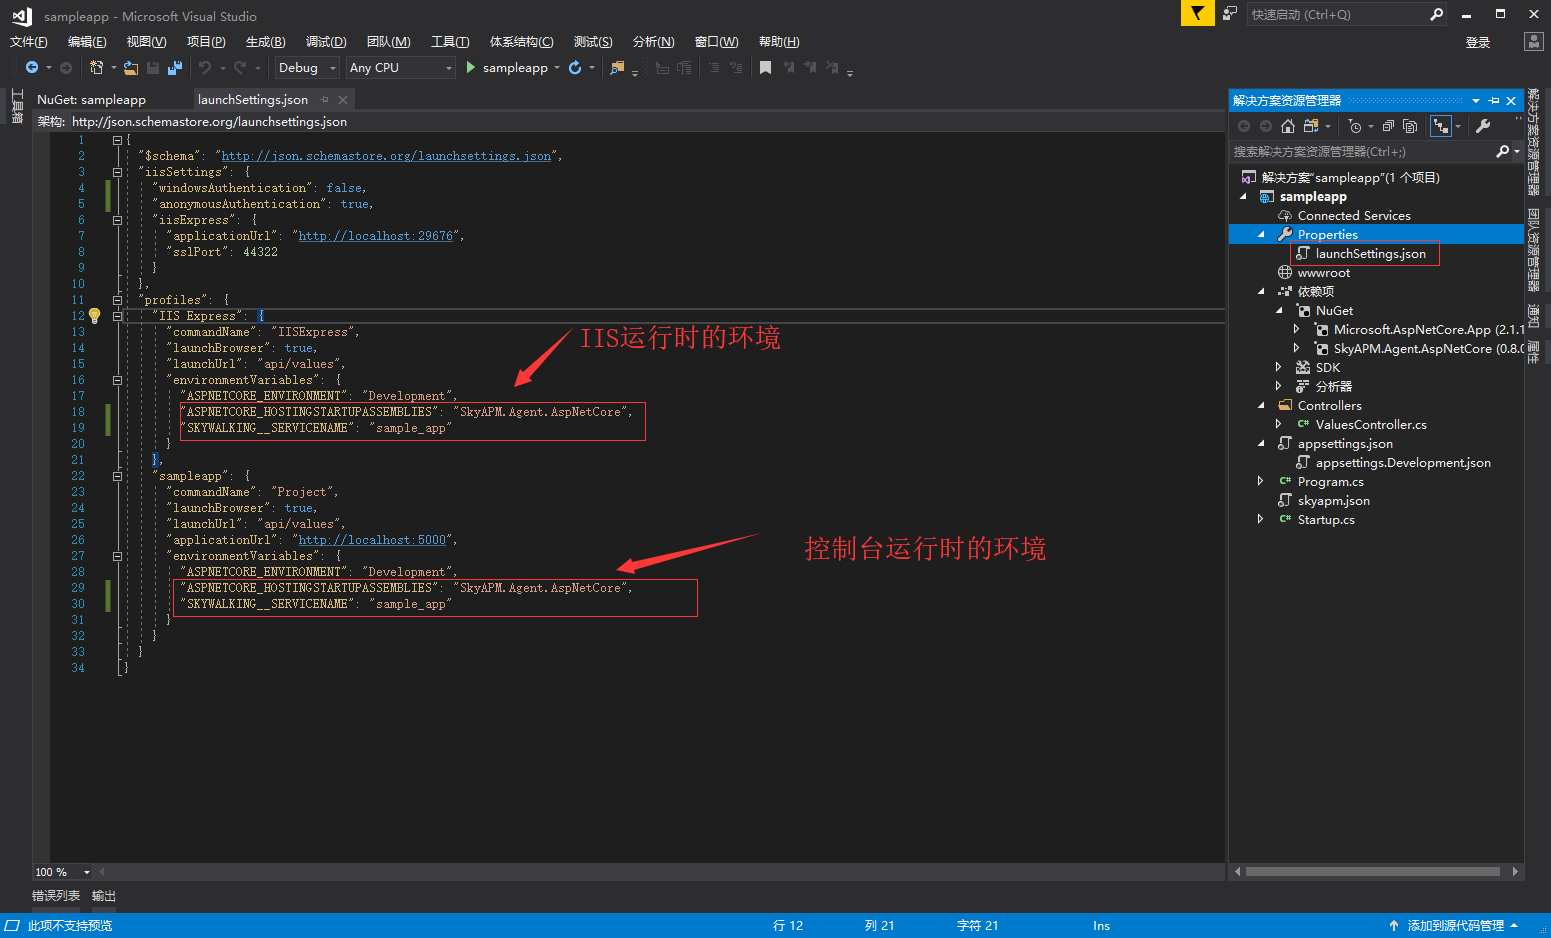Image resolution: width=1551 pixels, height=938 pixels.
Task: Click the New Project toolbar icon
Action: pos(97,68)
